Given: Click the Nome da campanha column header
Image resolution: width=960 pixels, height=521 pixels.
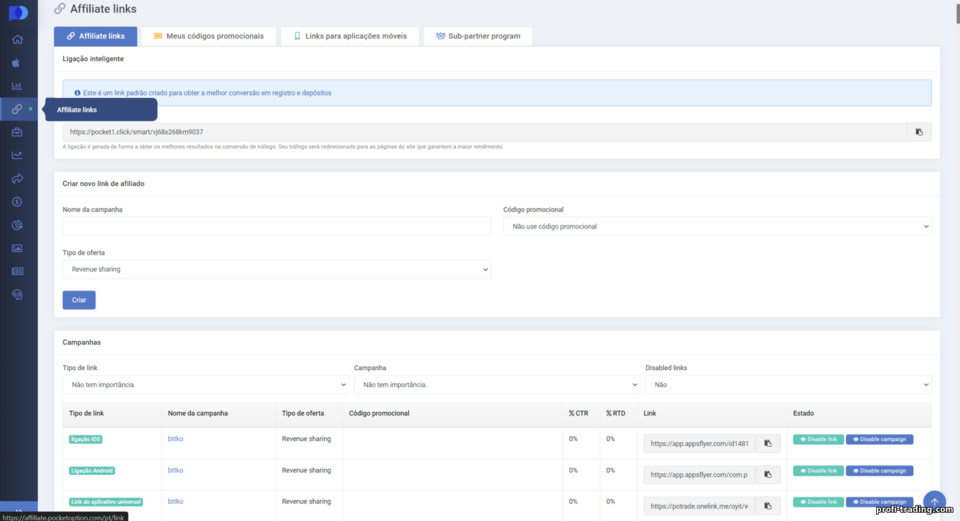Looking at the screenshot, I should pyautogui.click(x=198, y=413).
